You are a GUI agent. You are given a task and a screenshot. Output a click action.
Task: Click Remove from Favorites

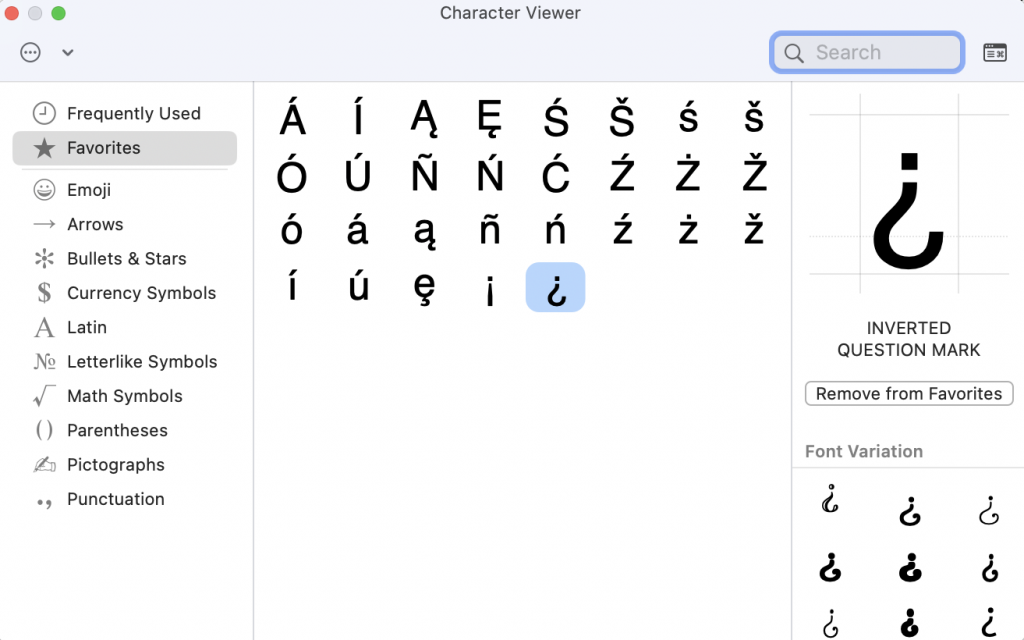(x=908, y=393)
